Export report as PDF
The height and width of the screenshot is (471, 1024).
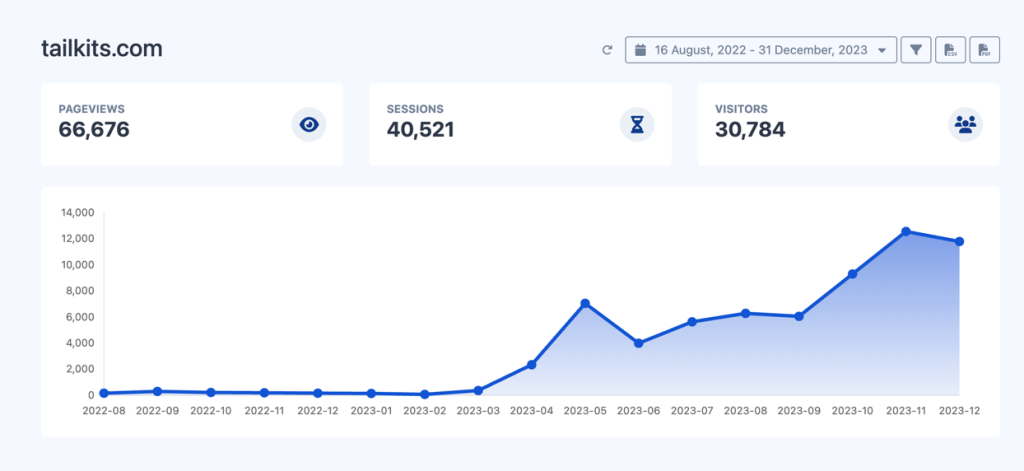[x=984, y=50]
